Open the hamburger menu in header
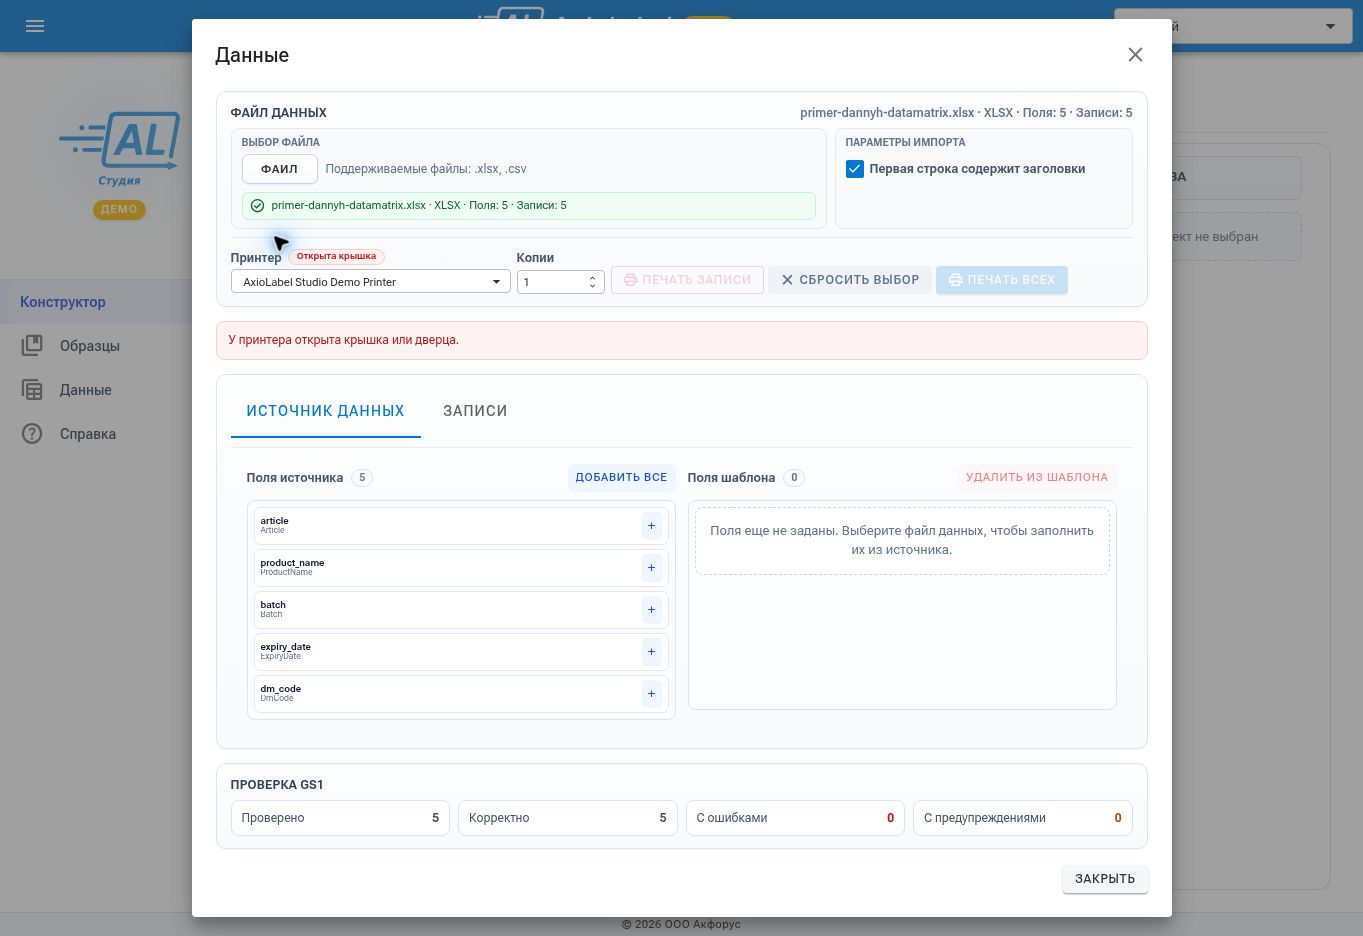This screenshot has height=936, width=1363. (35, 26)
